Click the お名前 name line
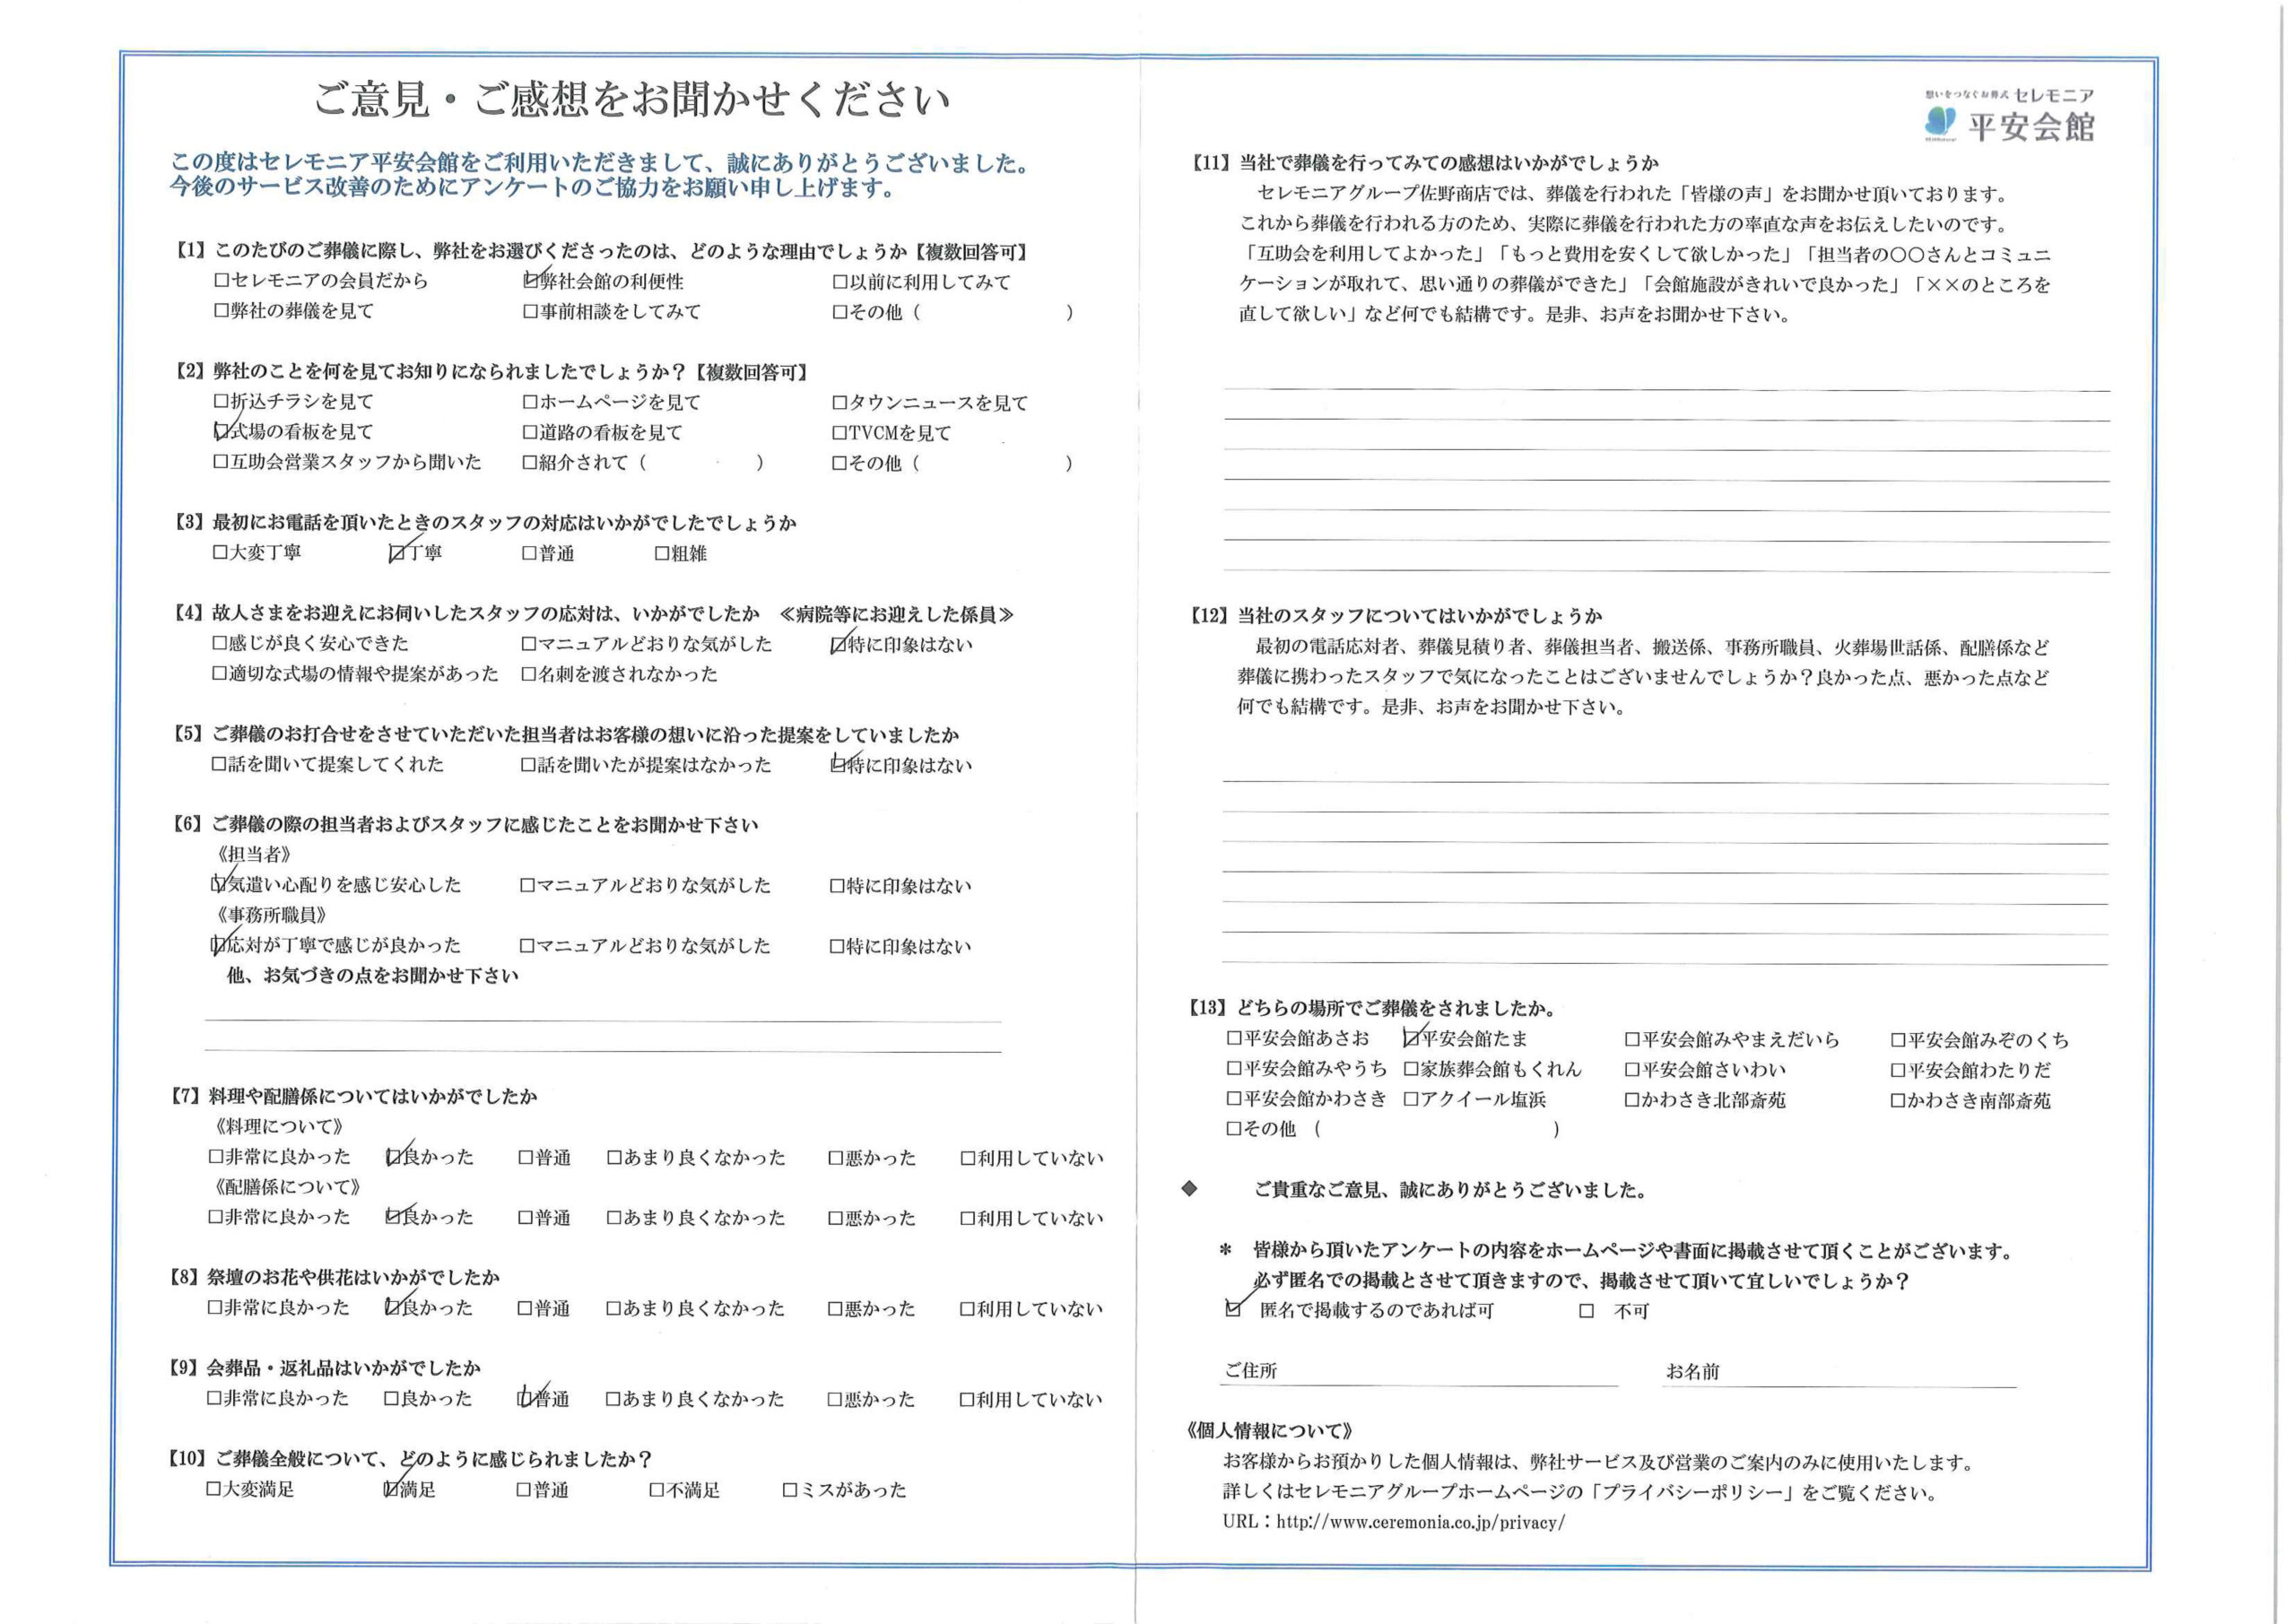 pos(1840,1374)
